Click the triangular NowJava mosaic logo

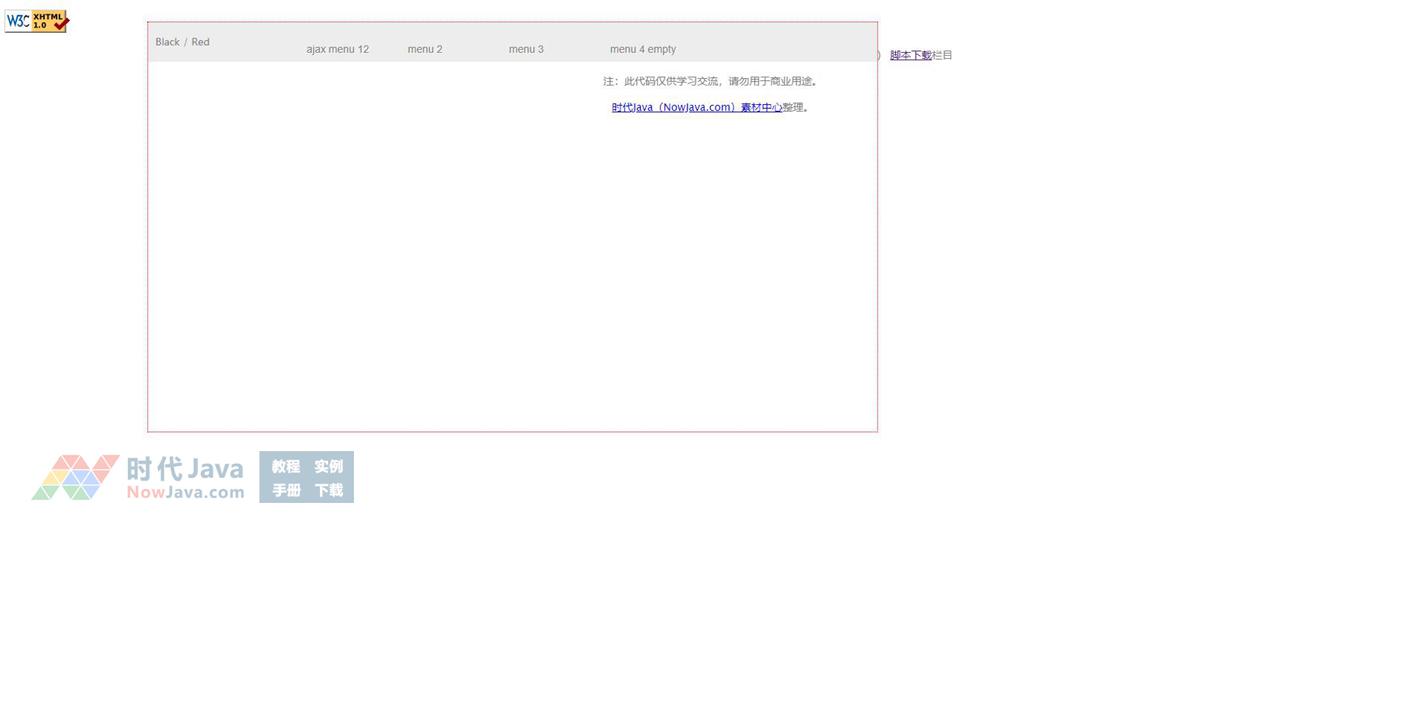[x=75, y=477]
